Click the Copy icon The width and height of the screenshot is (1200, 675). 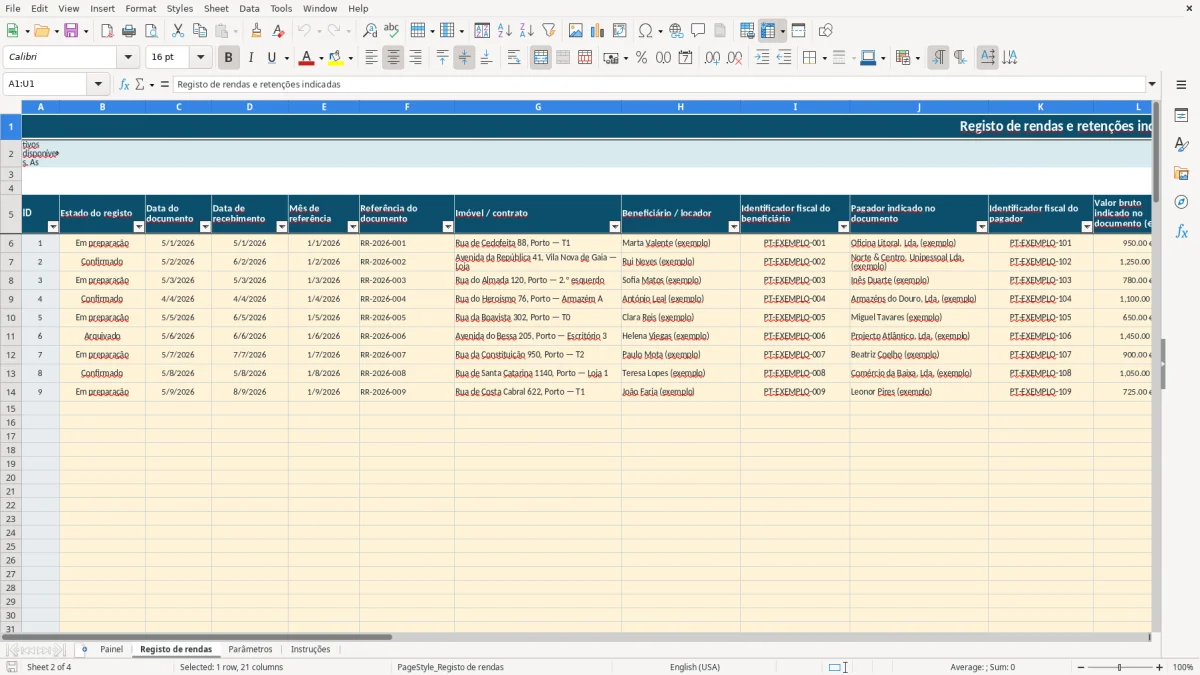pyautogui.click(x=200, y=31)
